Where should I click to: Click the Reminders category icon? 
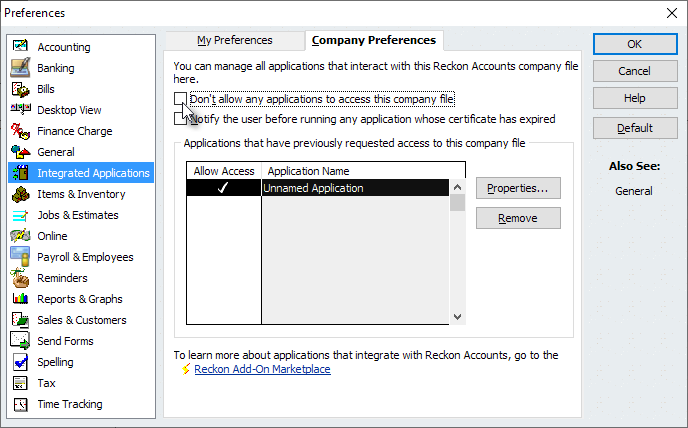[20, 277]
